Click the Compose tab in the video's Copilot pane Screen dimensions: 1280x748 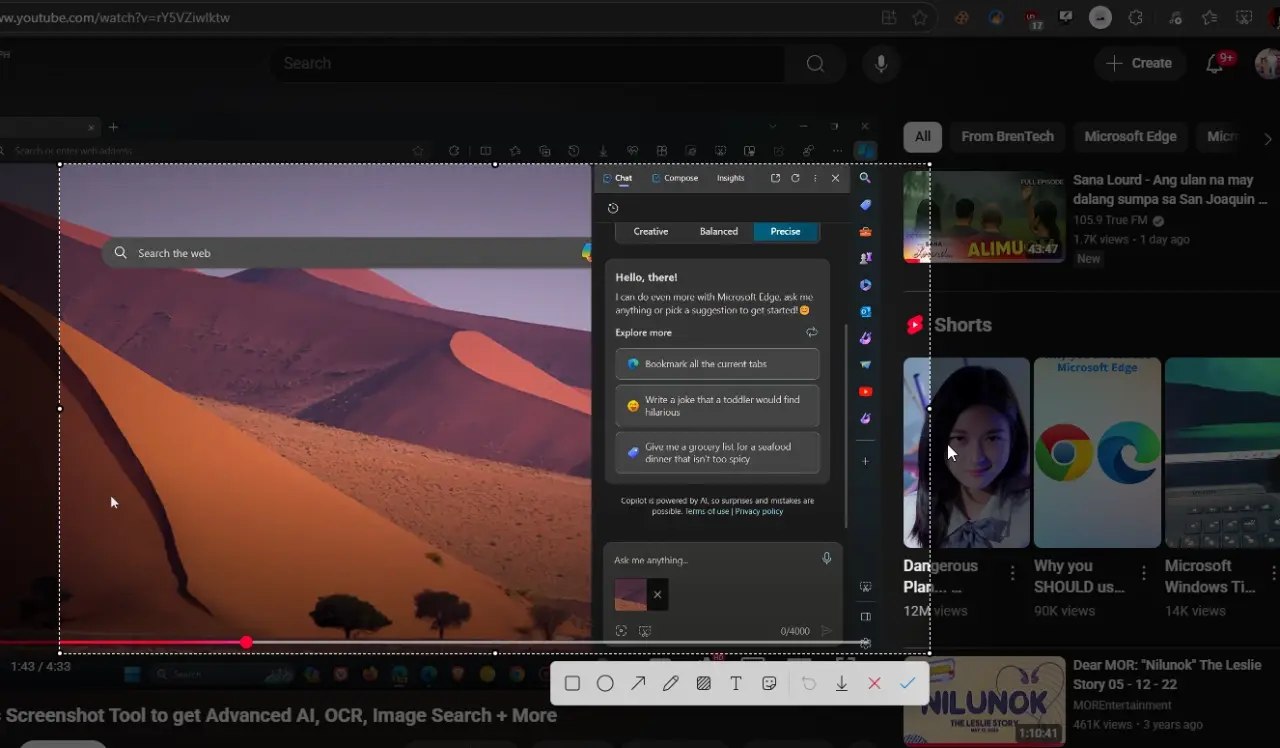(675, 178)
